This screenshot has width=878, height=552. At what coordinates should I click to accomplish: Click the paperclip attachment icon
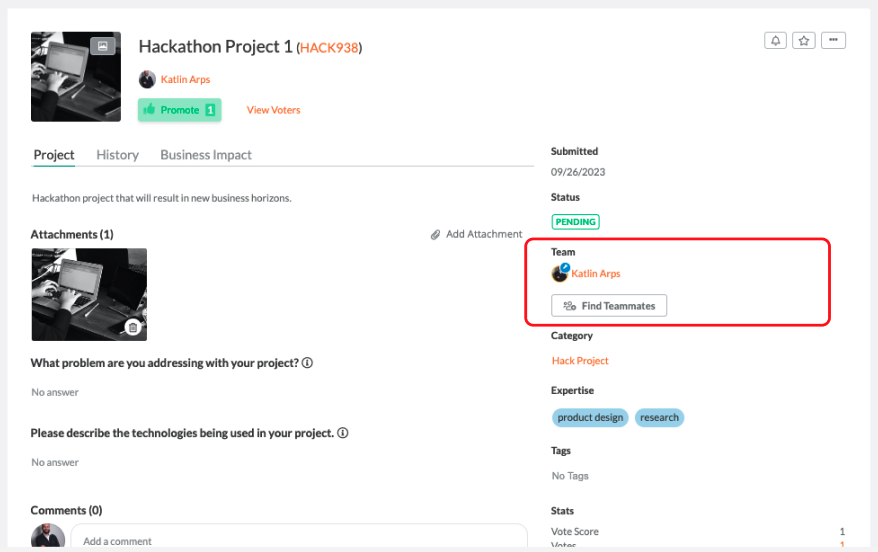[x=435, y=235]
